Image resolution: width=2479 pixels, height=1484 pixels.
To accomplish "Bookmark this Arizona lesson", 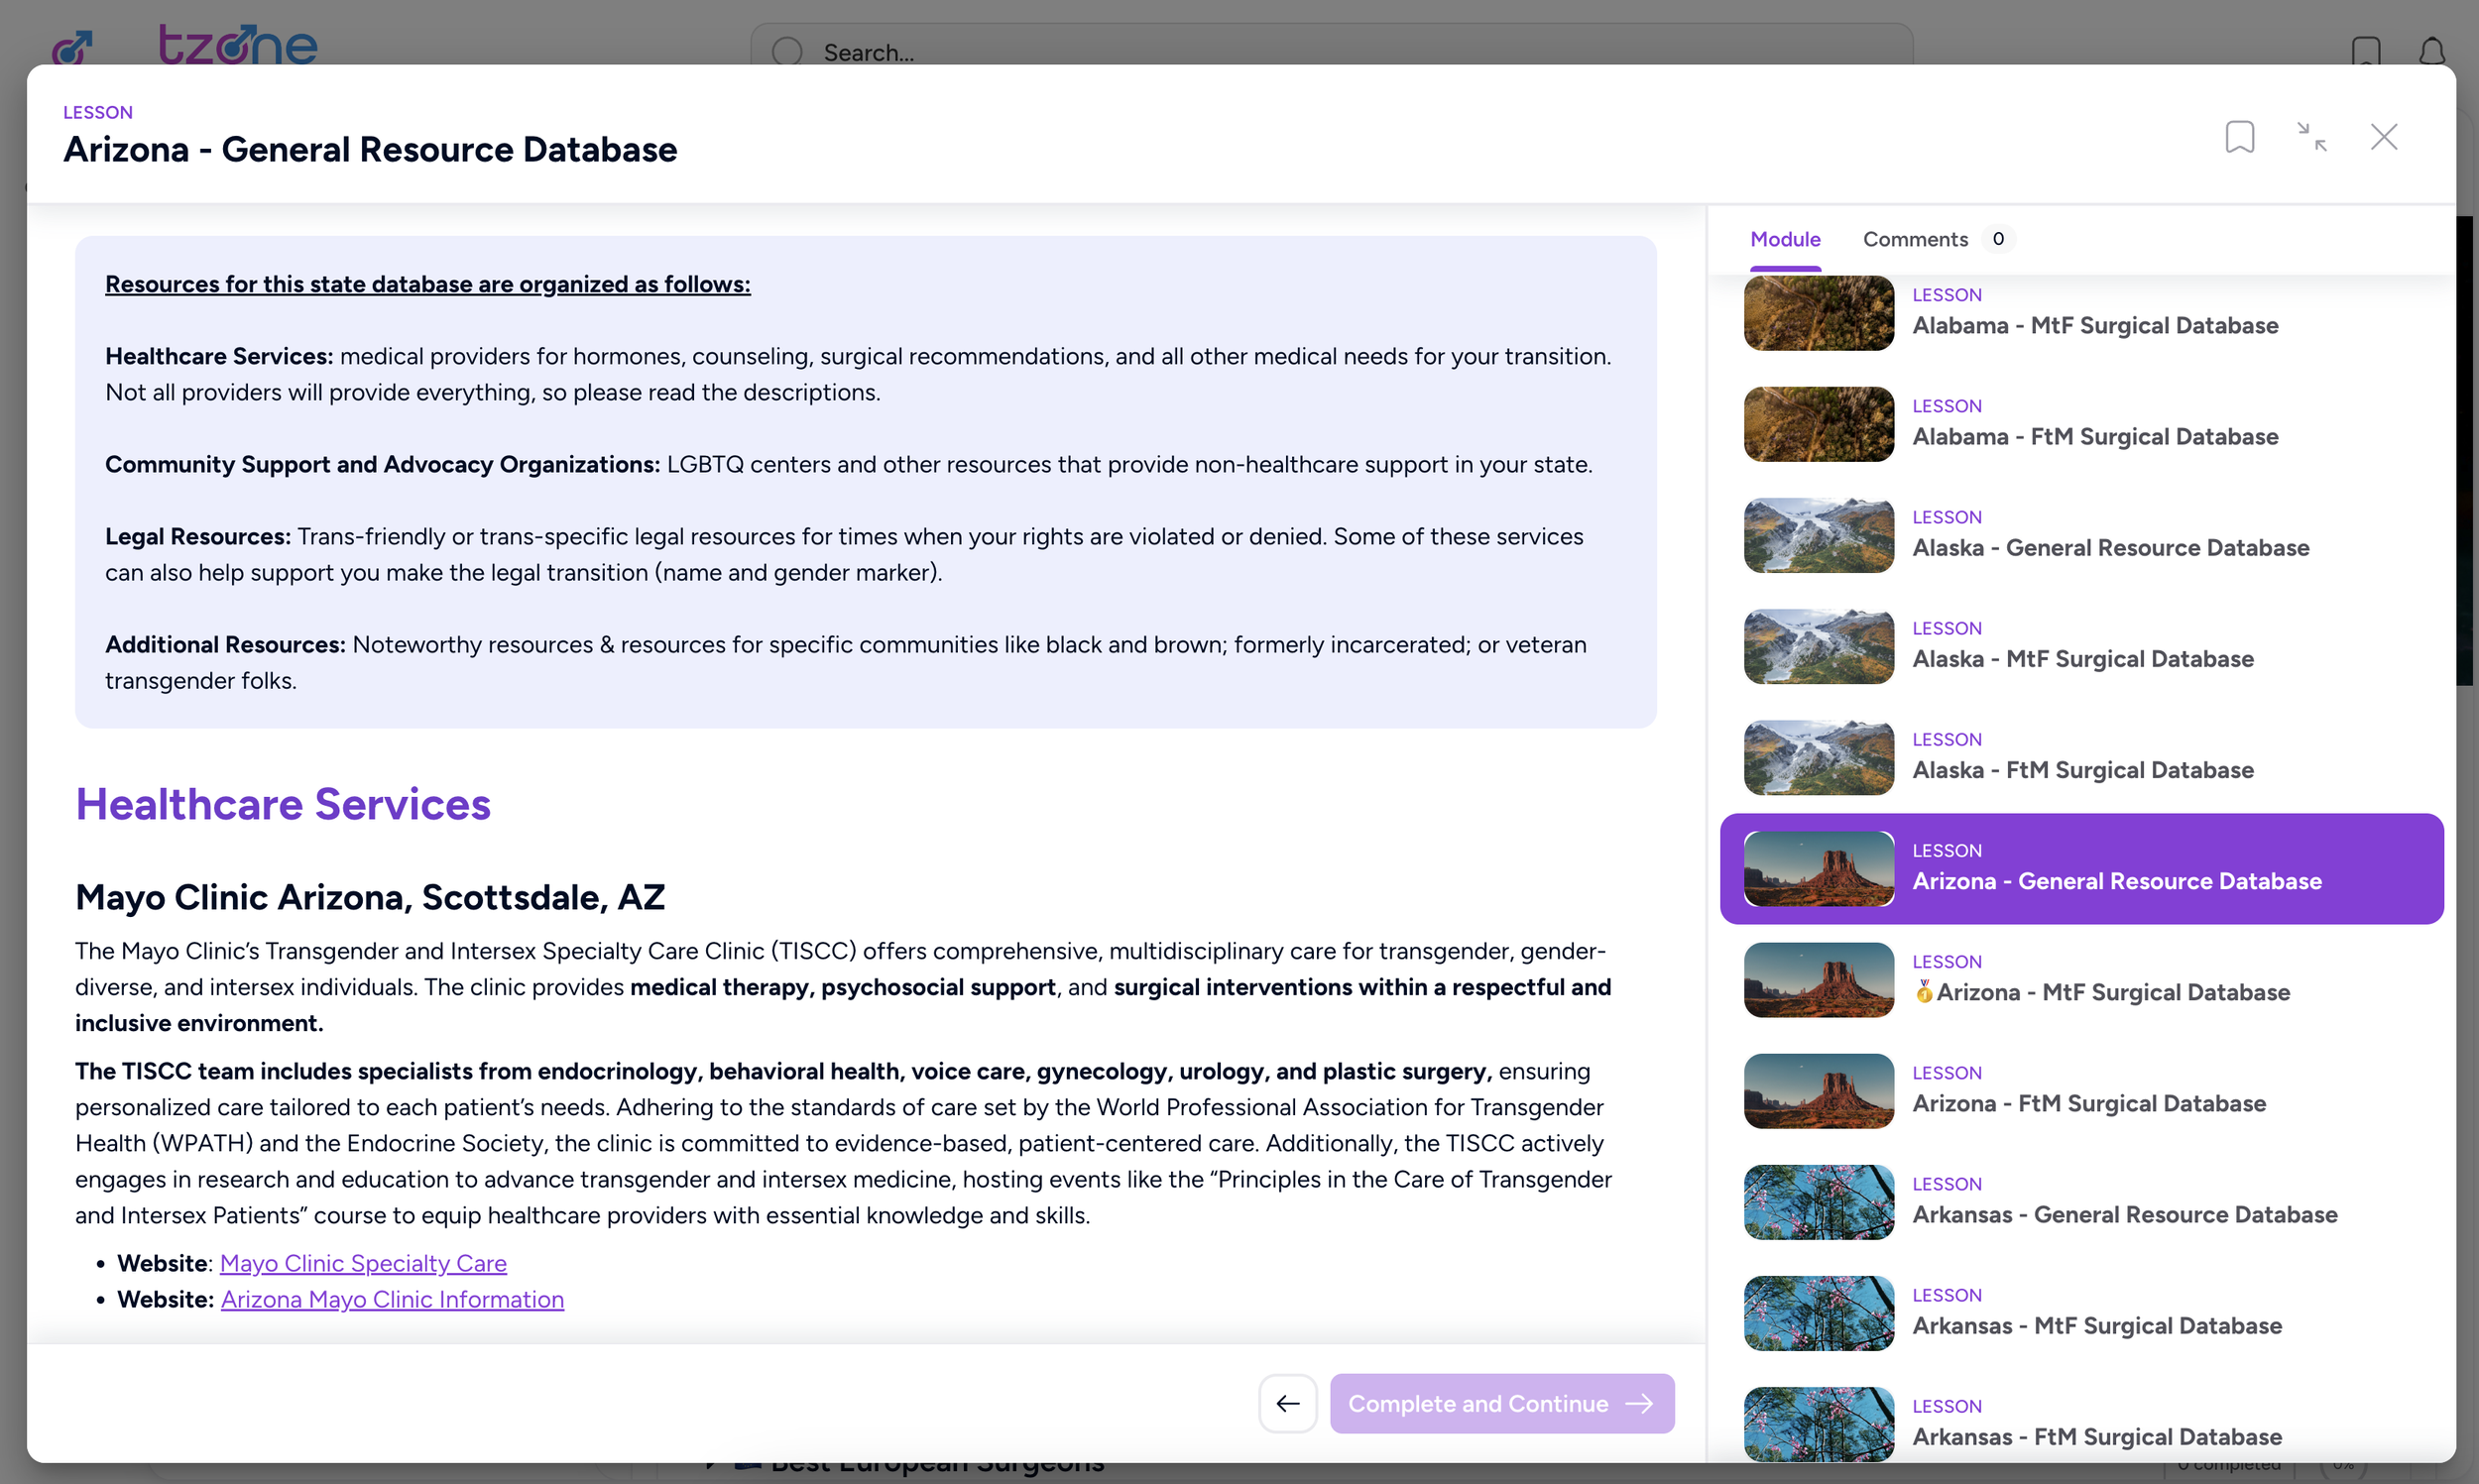I will click(x=2239, y=137).
